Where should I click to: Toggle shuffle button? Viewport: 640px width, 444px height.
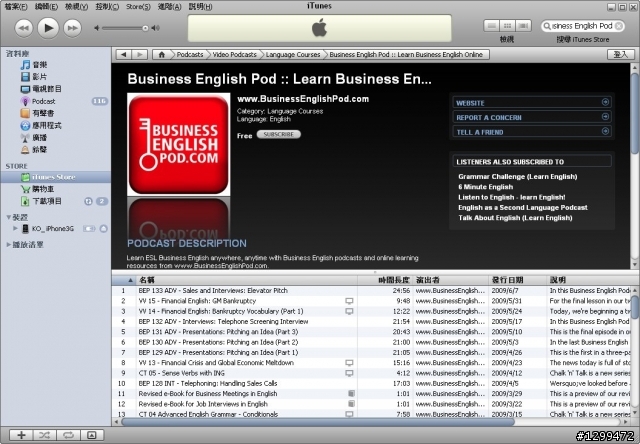[x=44, y=435]
